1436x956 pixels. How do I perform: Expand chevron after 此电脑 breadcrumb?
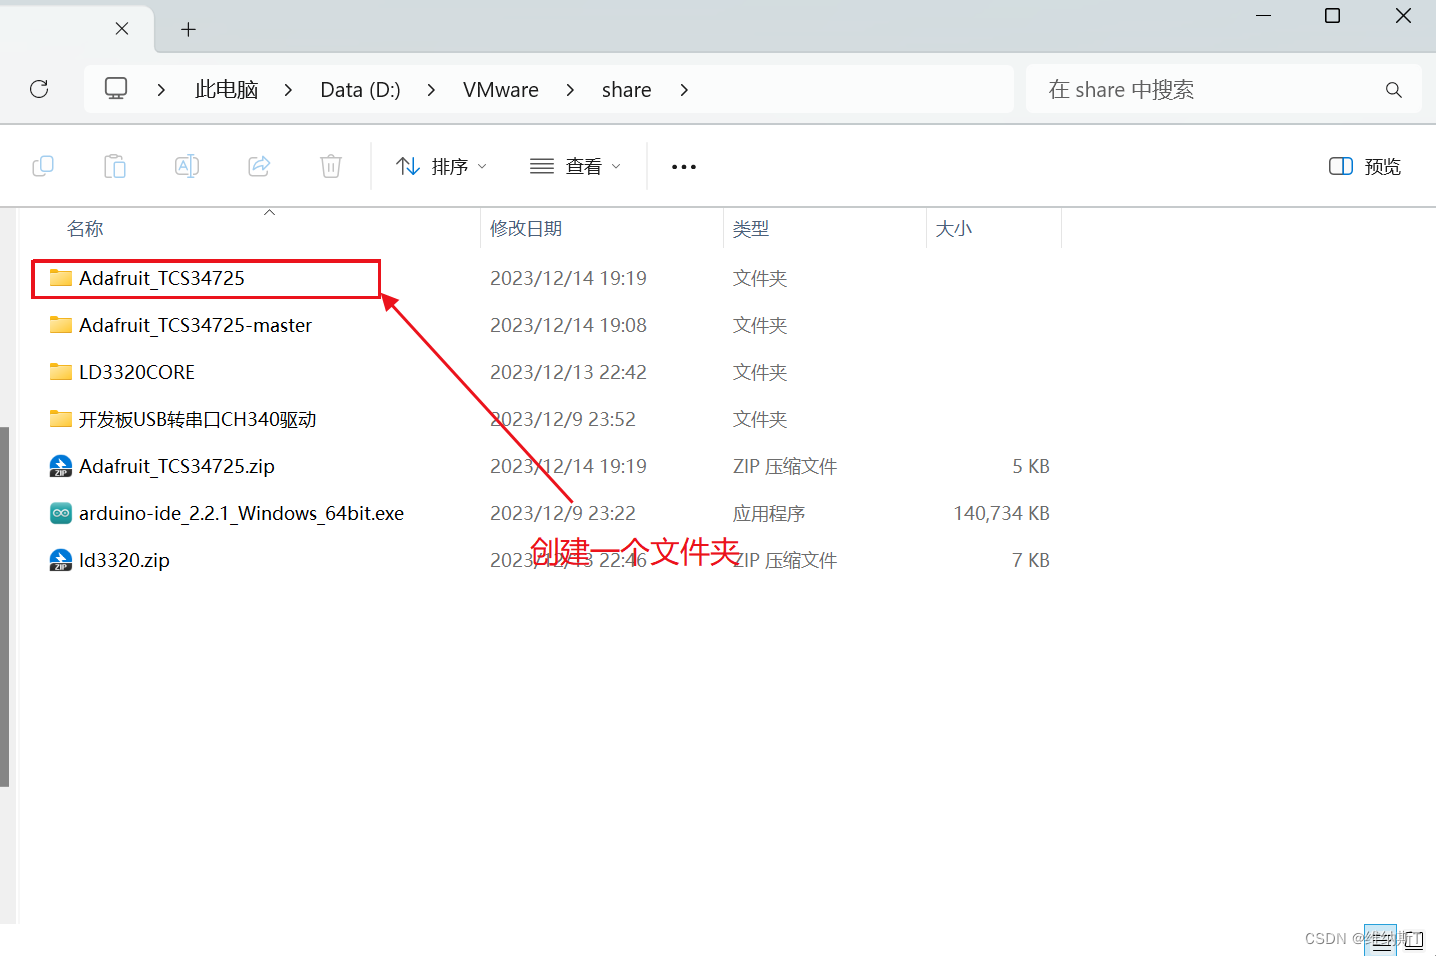pyautogui.click(x=288, y=90)
